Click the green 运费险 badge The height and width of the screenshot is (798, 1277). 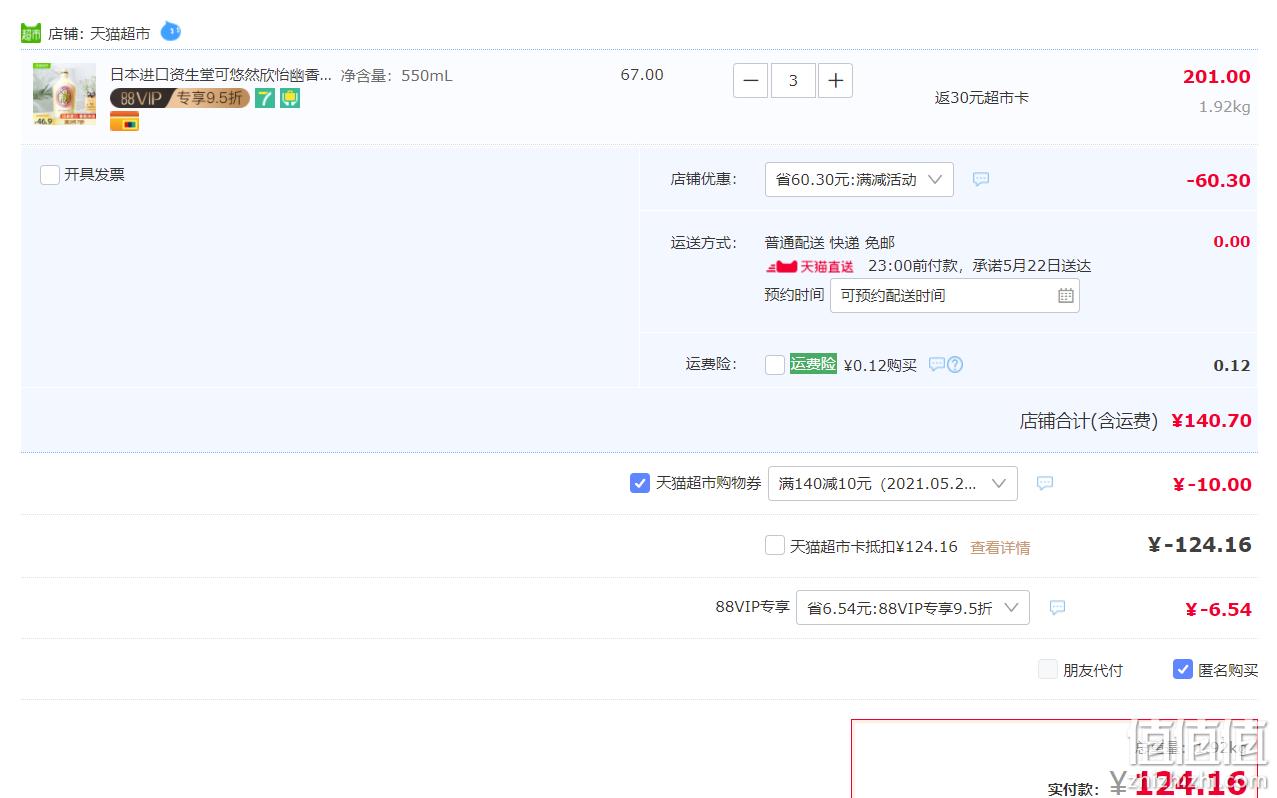pos(813,364)
